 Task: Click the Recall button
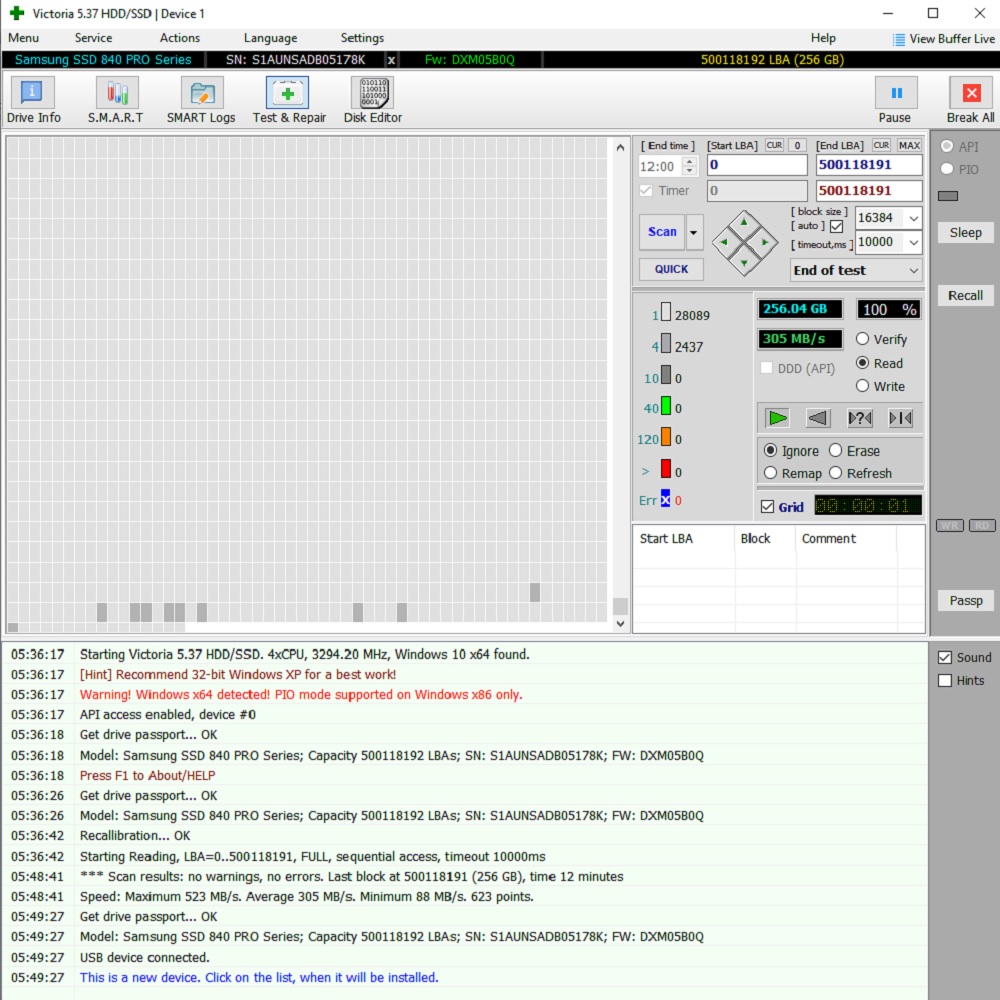point(966,295)
